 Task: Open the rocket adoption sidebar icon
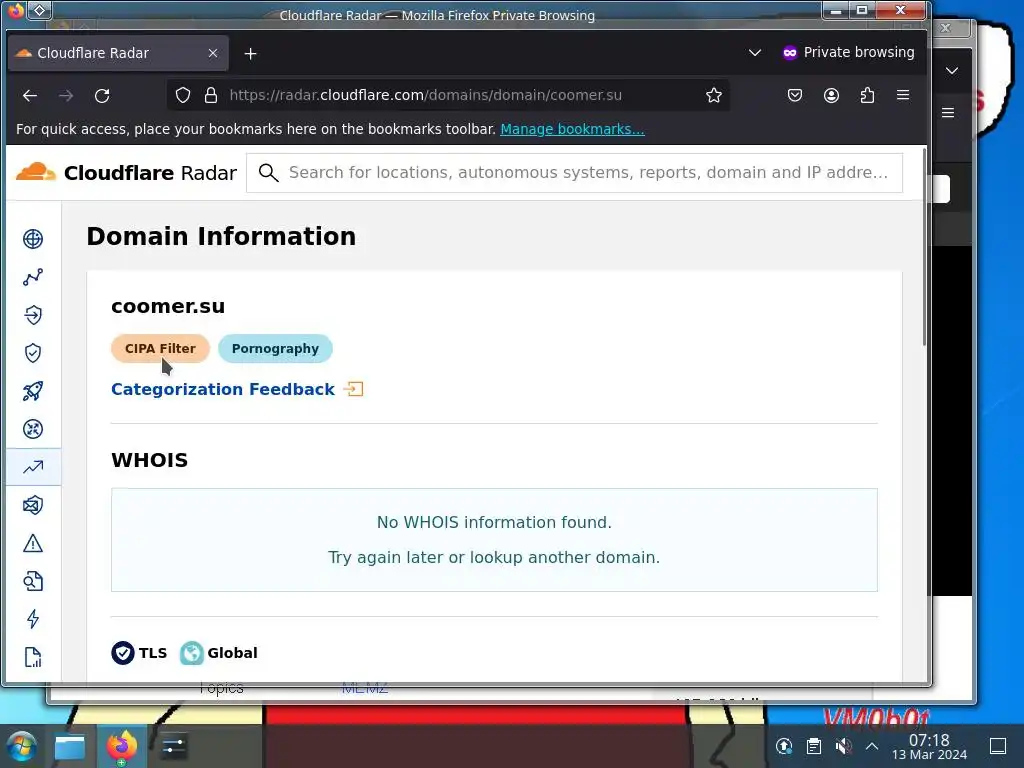(x=33, y=391)
